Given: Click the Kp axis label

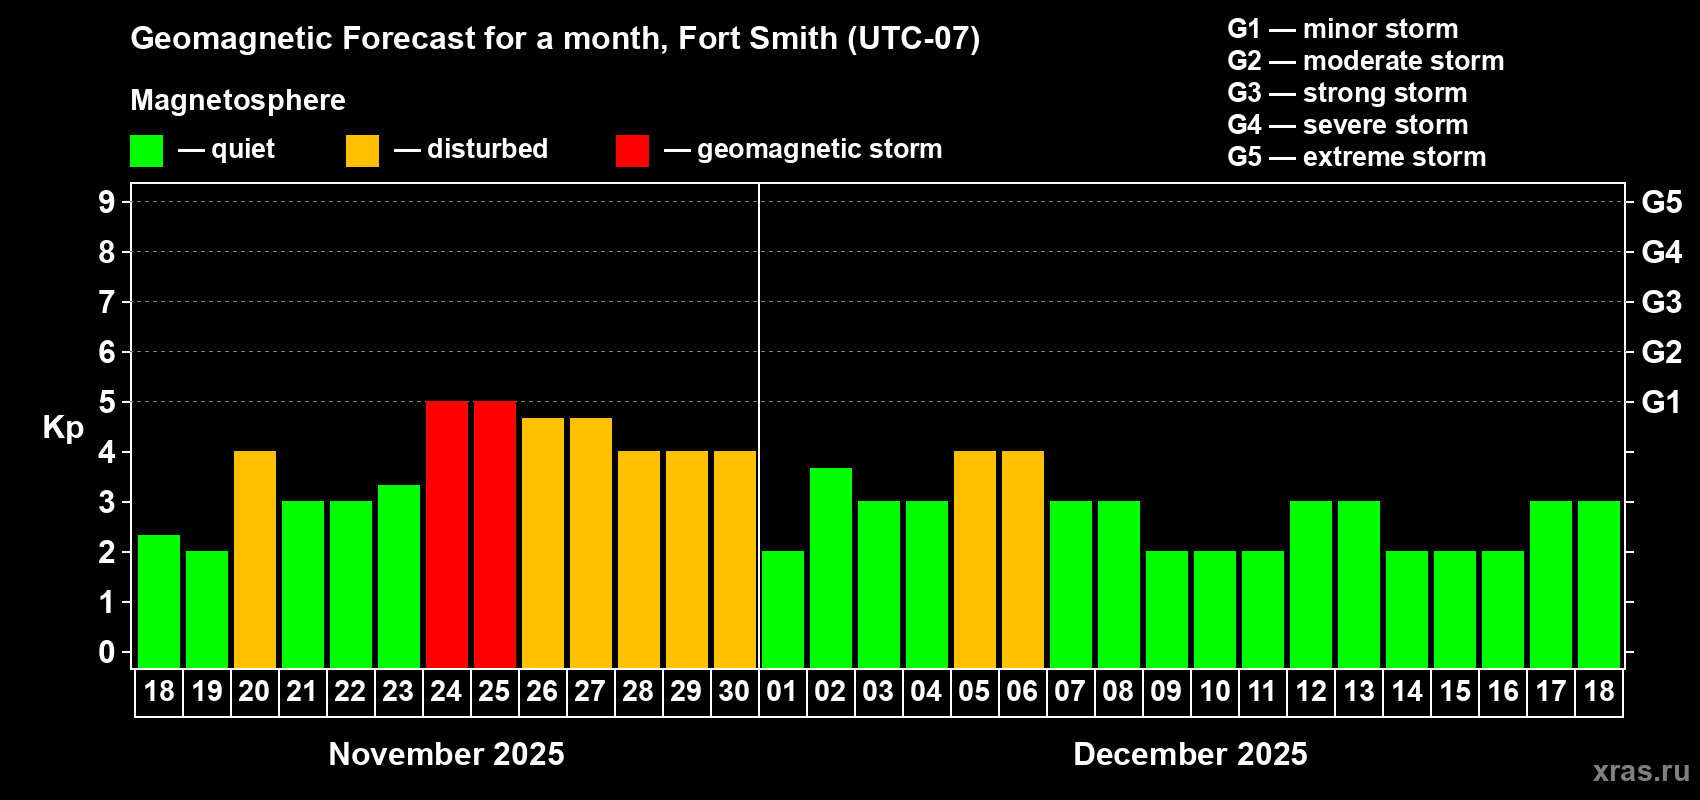Looking at the screenshot, I should click(x=63, y=427).
